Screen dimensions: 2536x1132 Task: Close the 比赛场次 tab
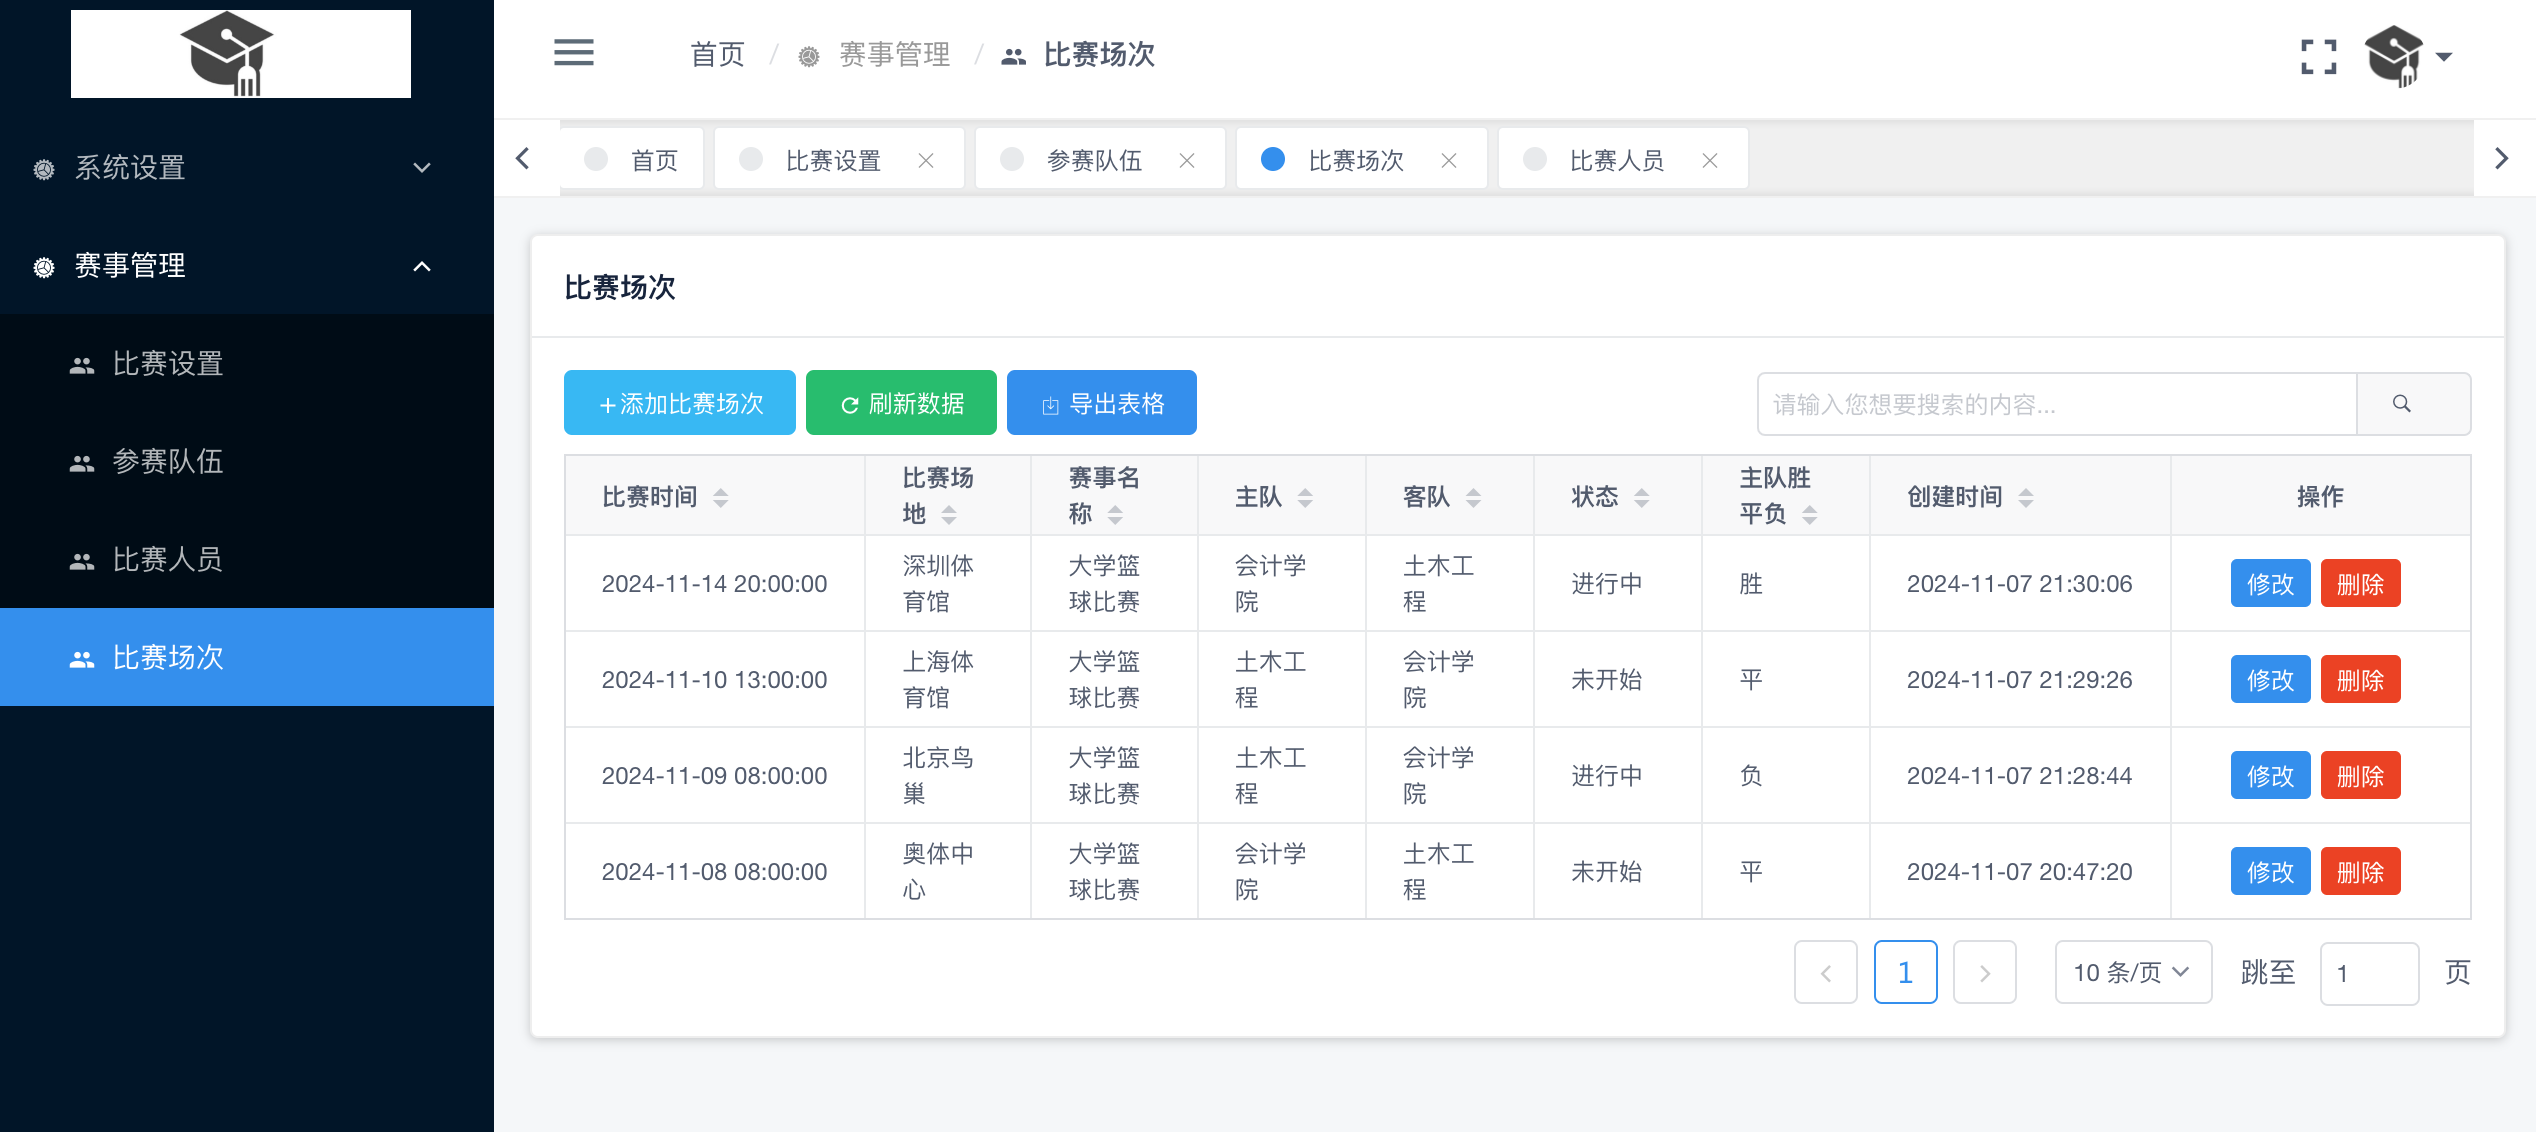1449,160
